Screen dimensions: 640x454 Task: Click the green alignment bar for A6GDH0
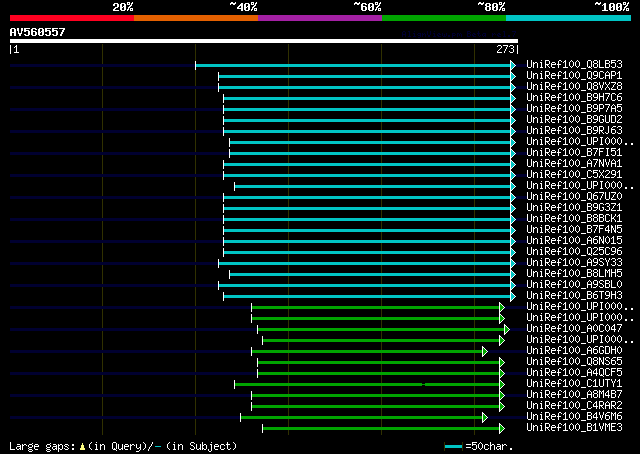[367, 352]
